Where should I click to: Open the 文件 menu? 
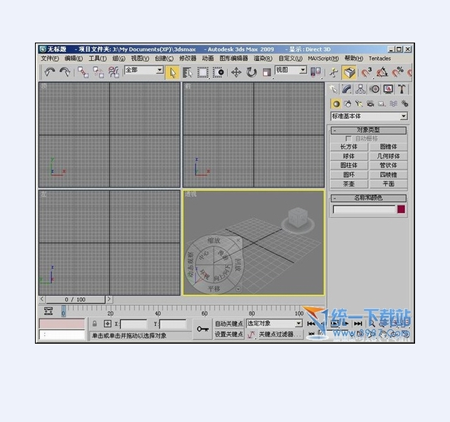click(50, 58)
